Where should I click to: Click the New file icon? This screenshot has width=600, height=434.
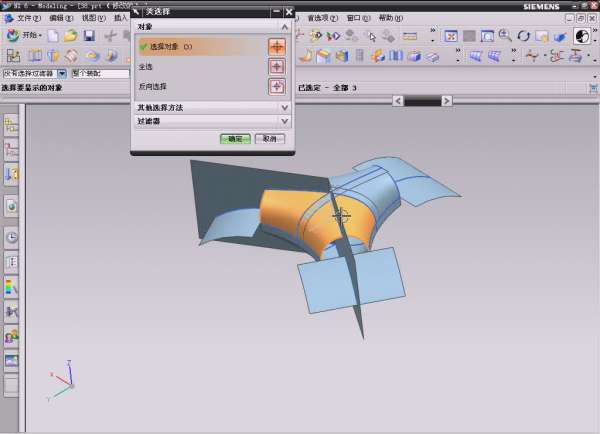[x=52, y=36]
